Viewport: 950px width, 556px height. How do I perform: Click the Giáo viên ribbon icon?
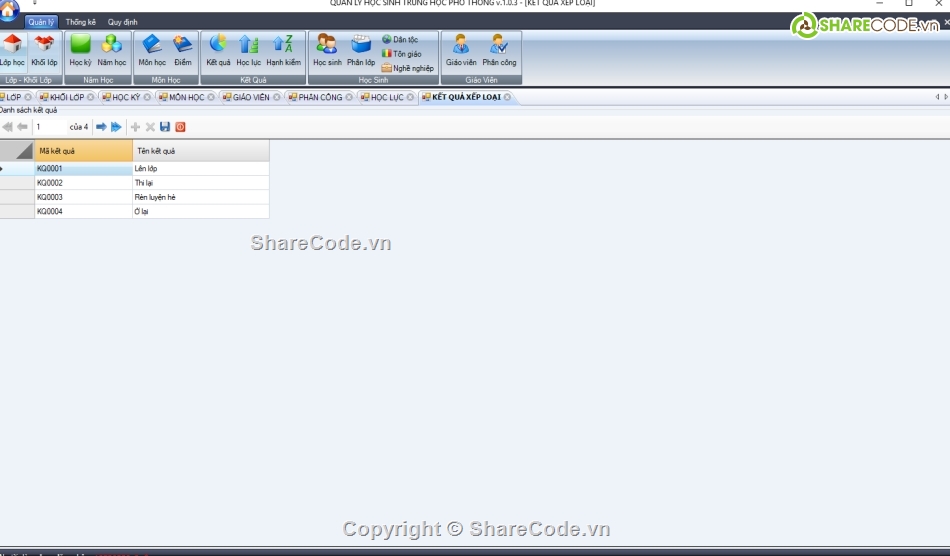[x=461, y=50]
